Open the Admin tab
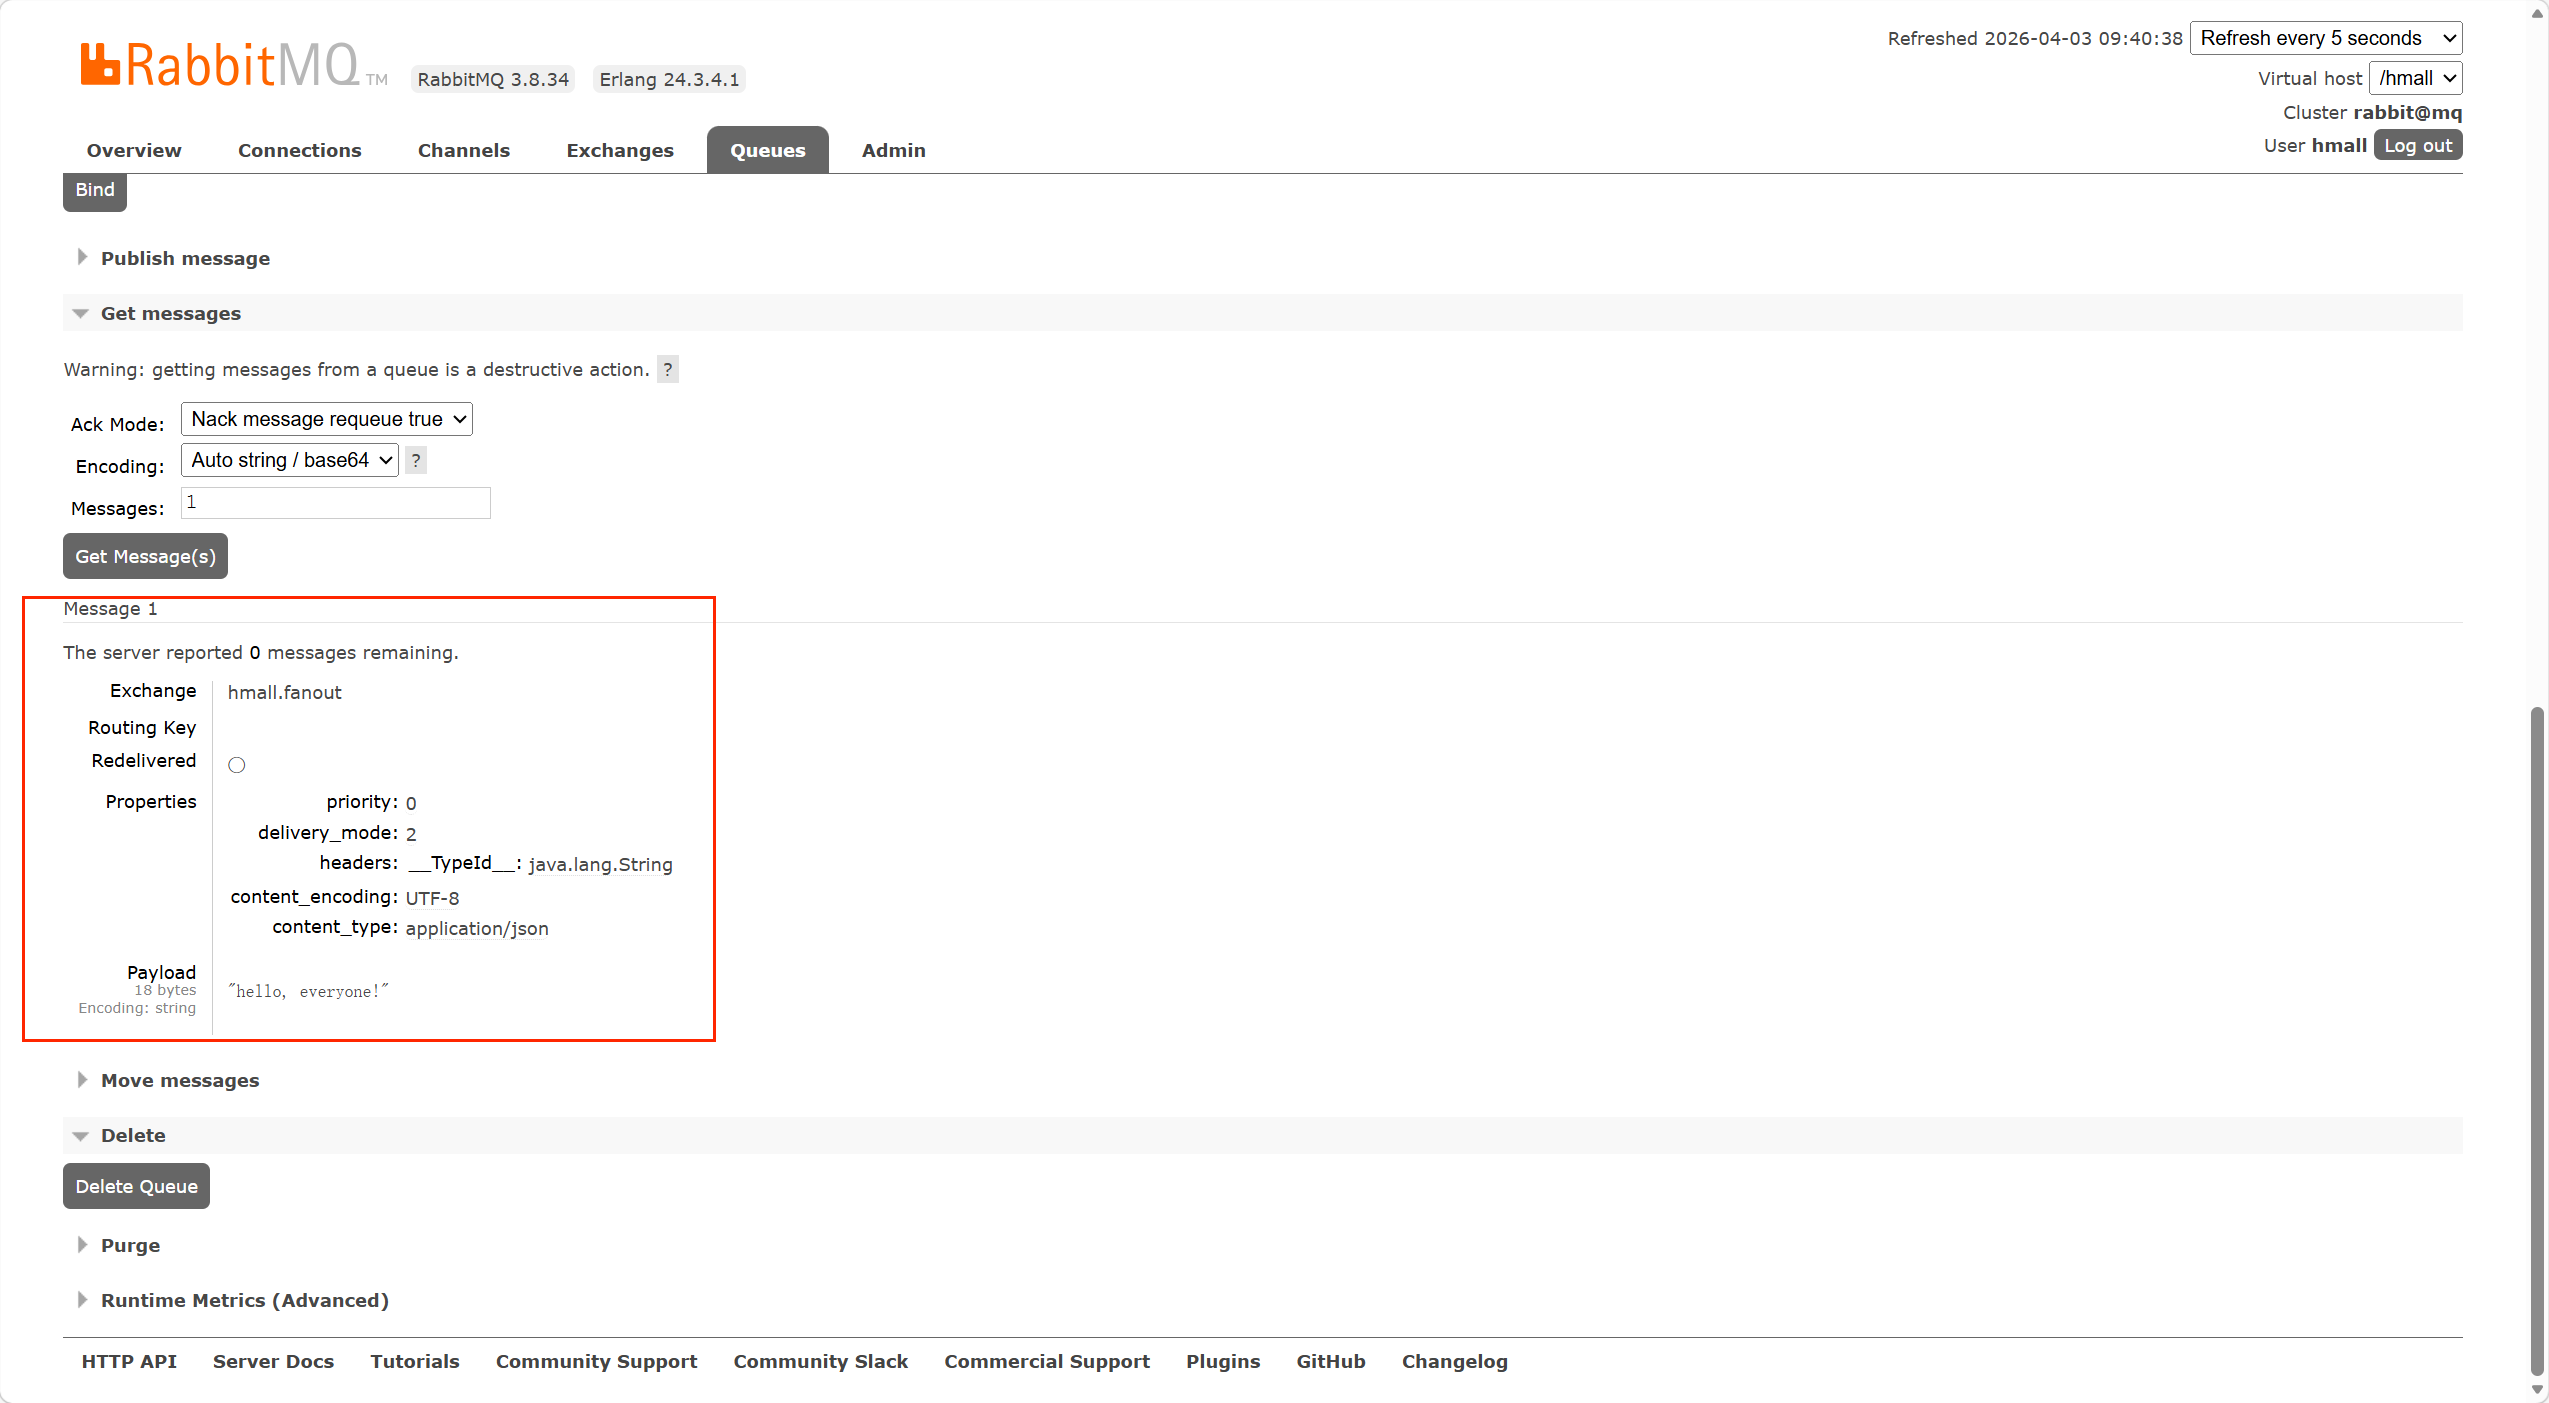The width and height of the screenshot is (2549, 1403). pyautogui.click(x=893, y=150)
